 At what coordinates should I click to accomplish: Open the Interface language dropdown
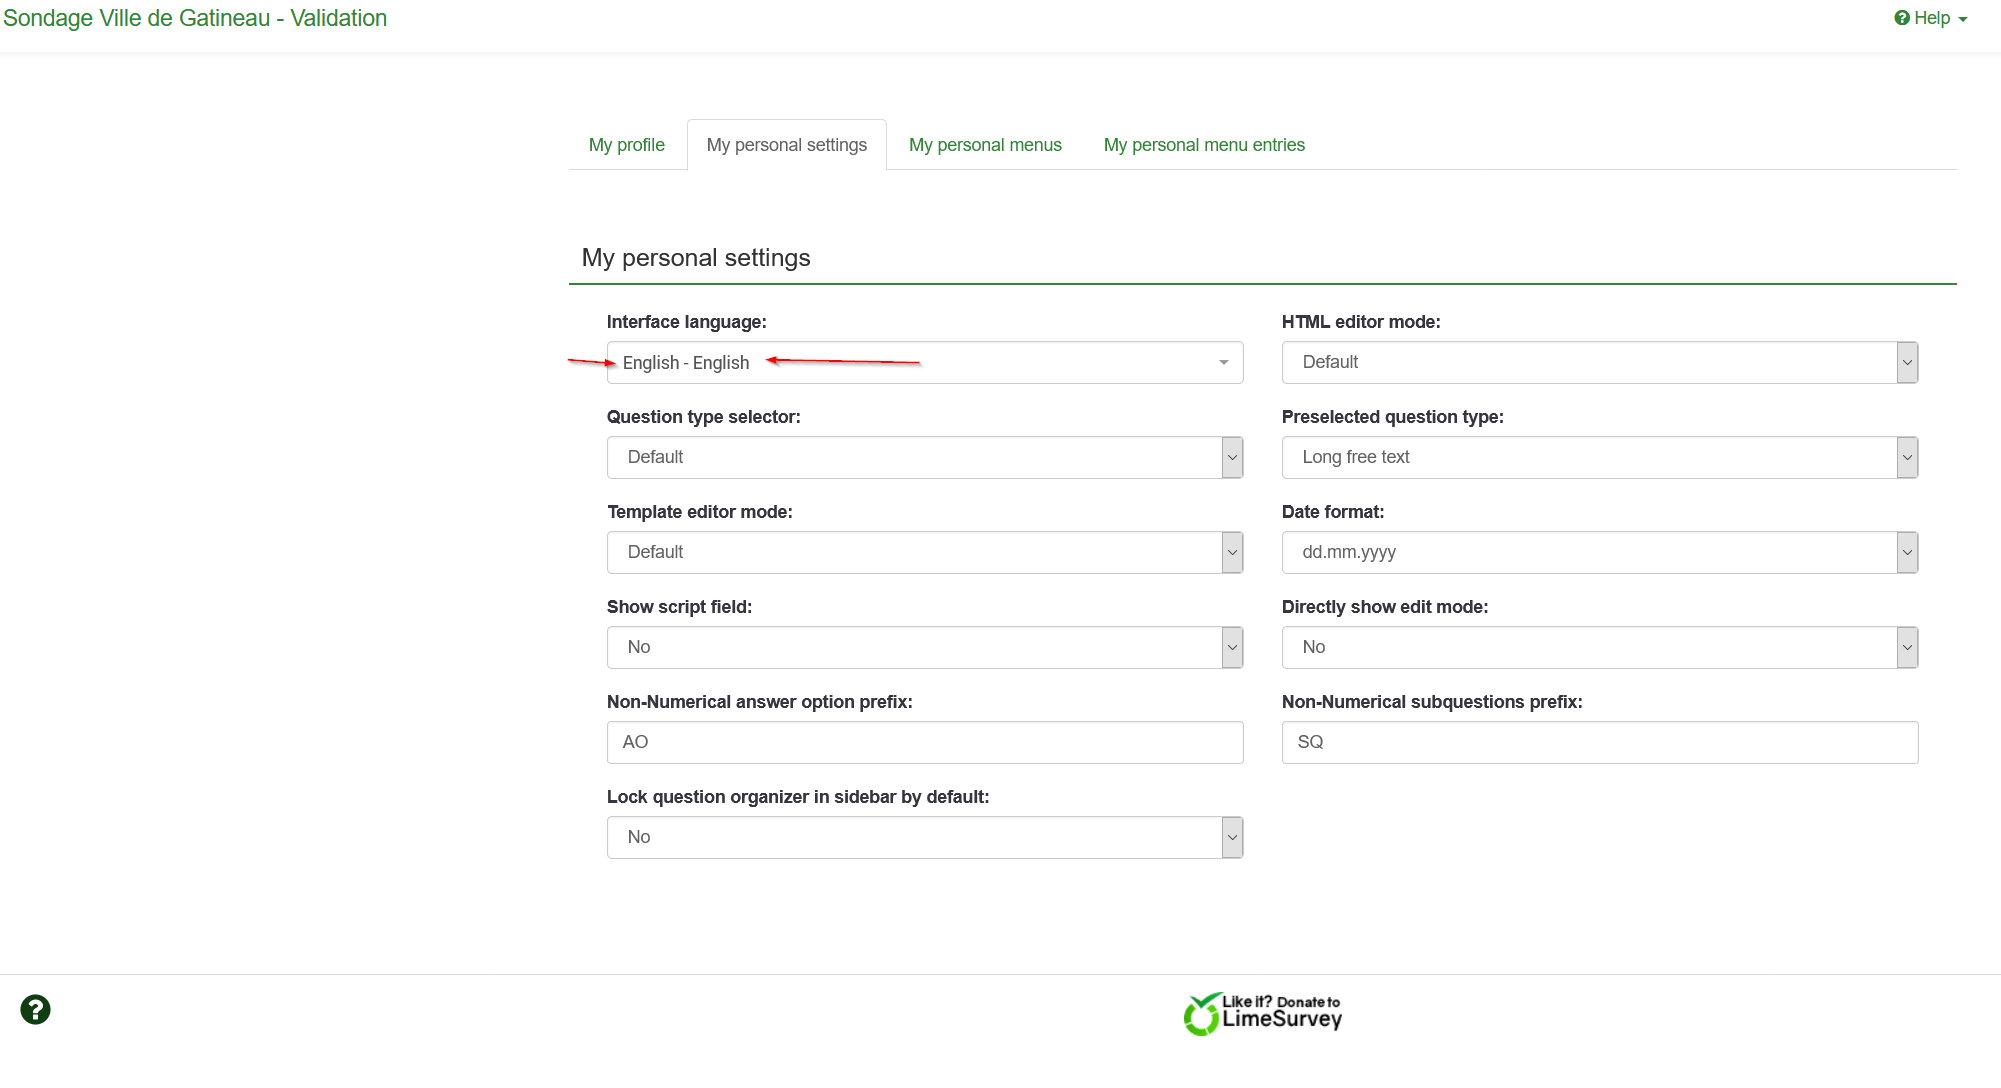924,362
